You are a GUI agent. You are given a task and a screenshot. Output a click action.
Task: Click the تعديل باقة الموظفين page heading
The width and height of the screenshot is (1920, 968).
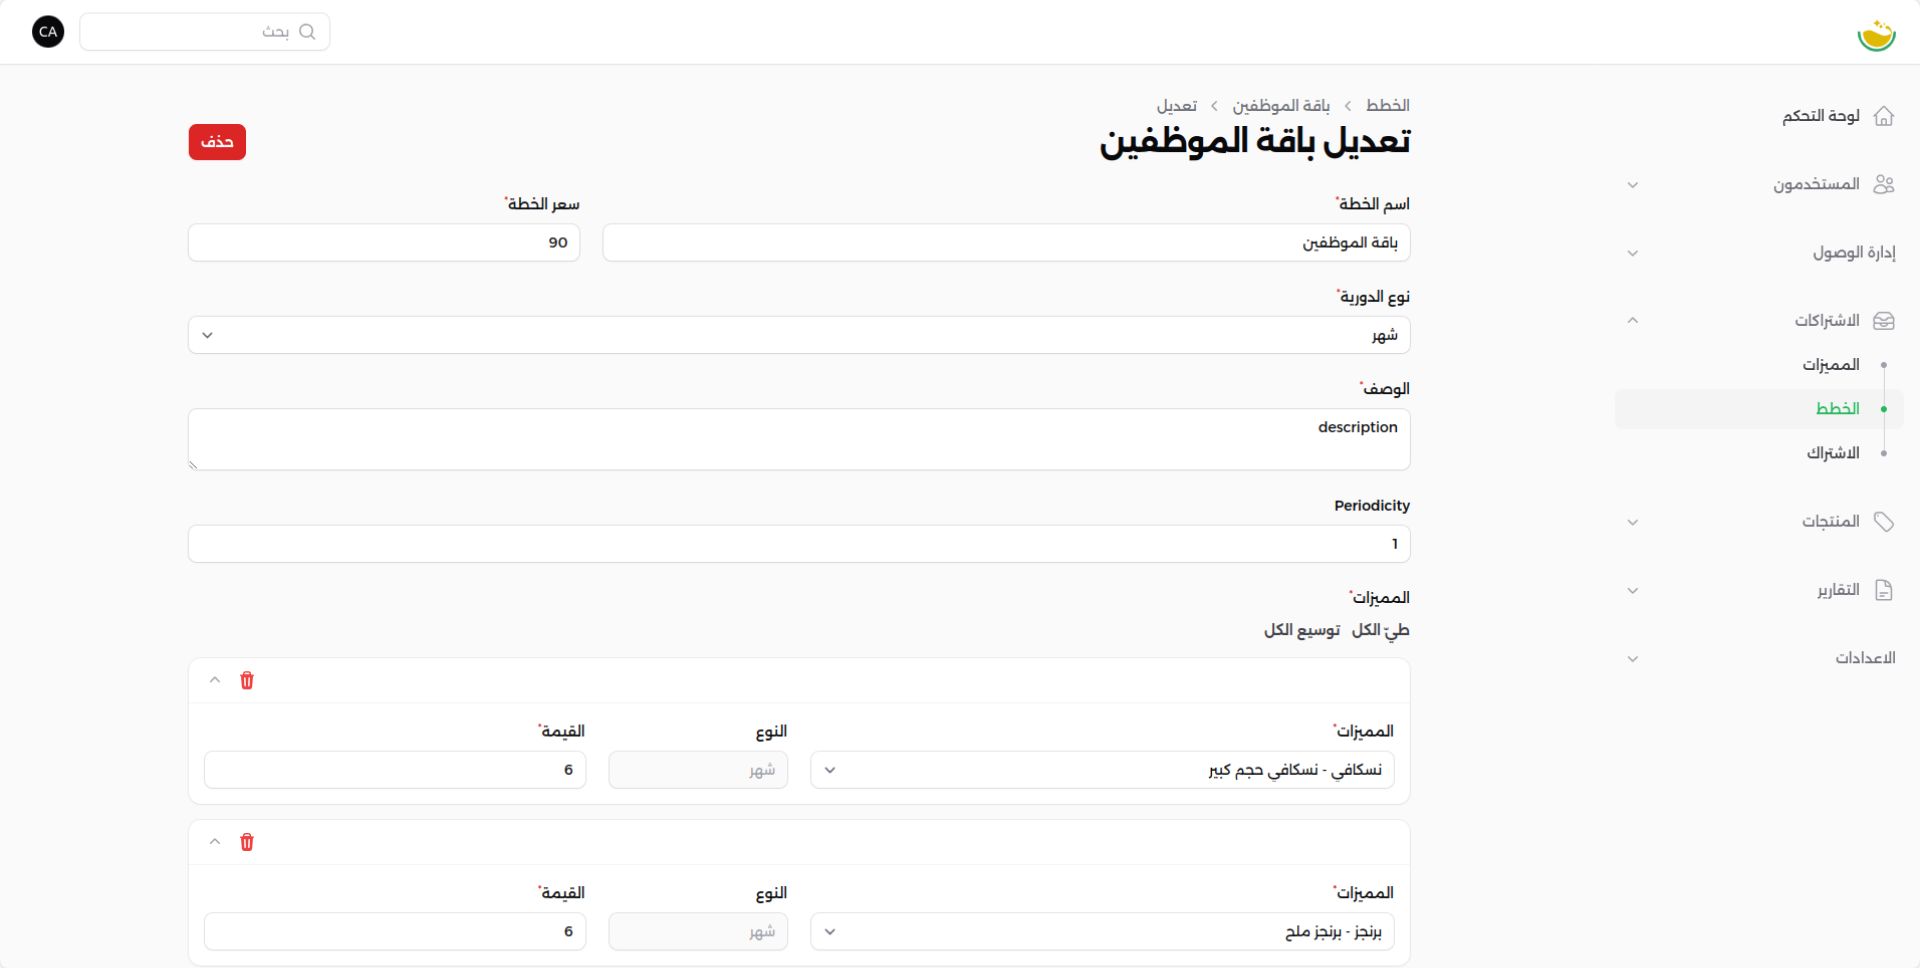[x=1255, y=141]
